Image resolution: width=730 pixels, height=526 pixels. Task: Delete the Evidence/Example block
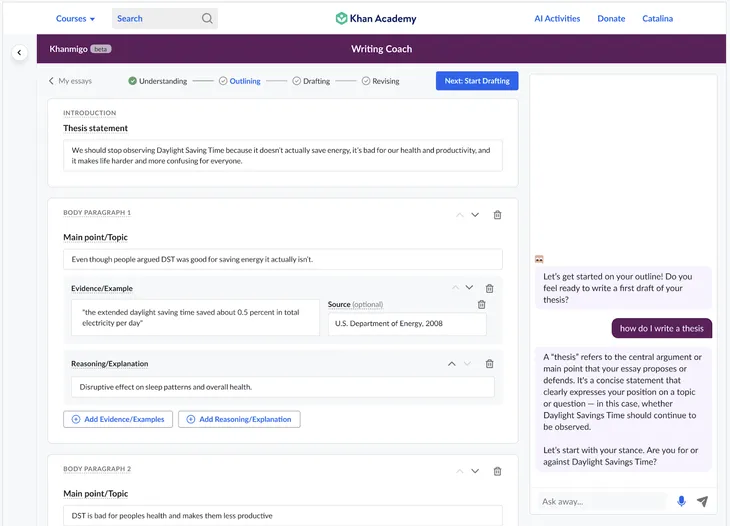click(x=489, y=289)
